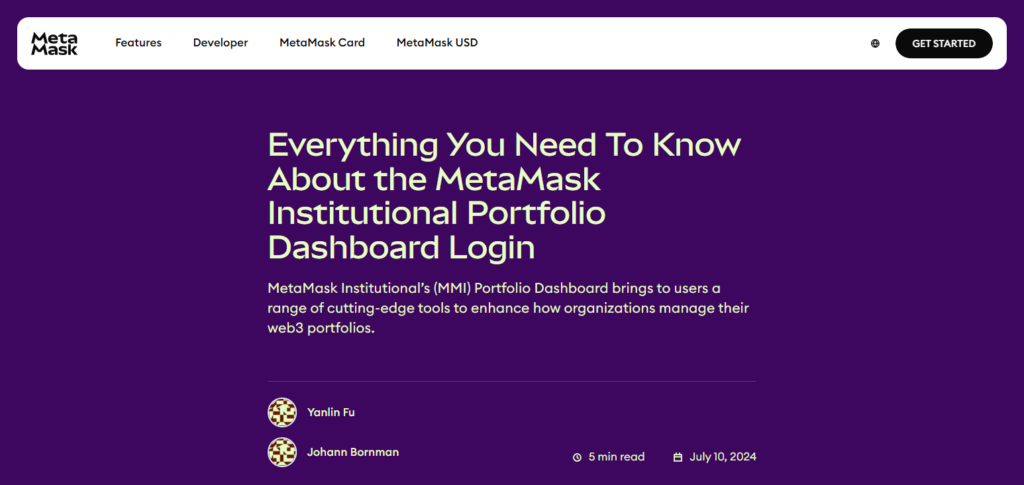Open the Developer menu
Screen dimensions: 1024x485
[220, 43]
